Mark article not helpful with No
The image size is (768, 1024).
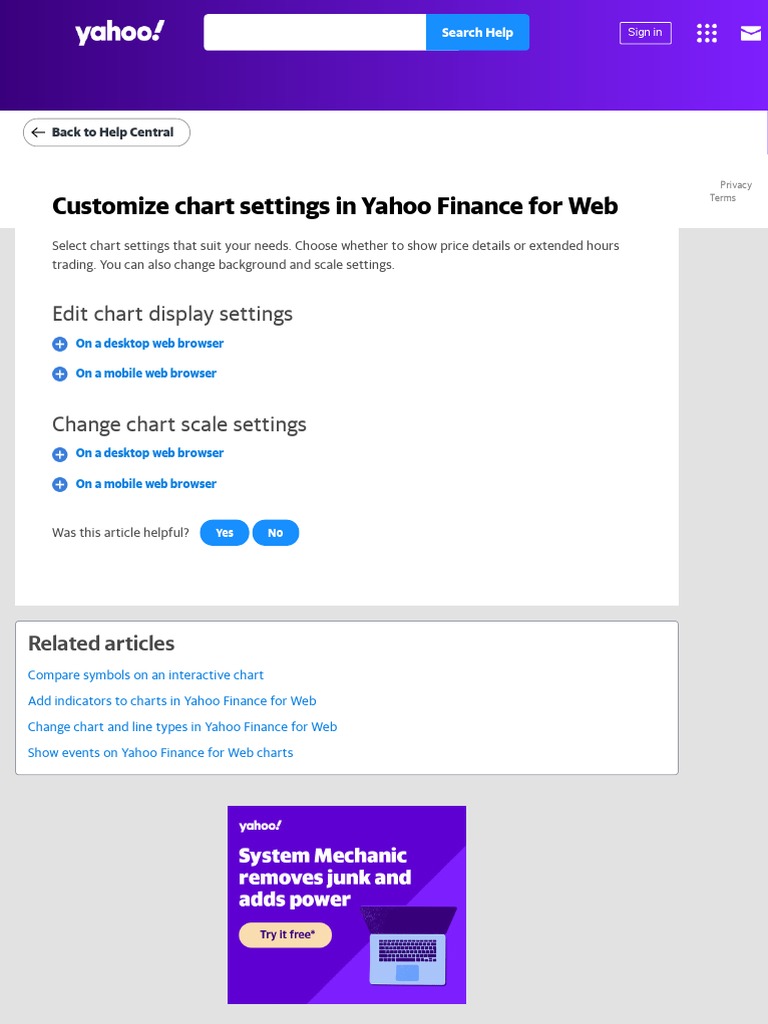click(x=275, y=533)
